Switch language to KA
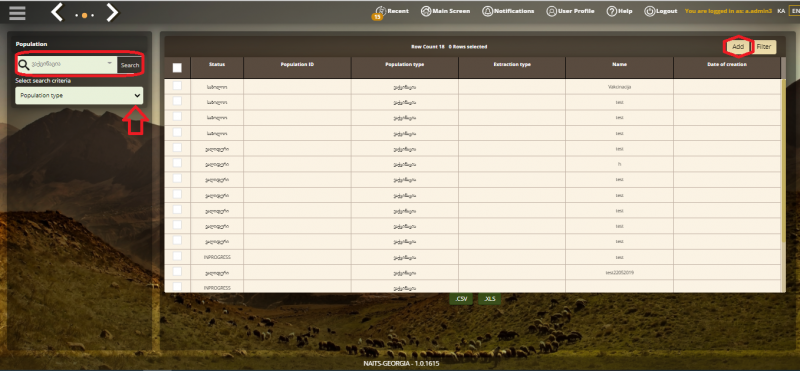 click(781, 11)
